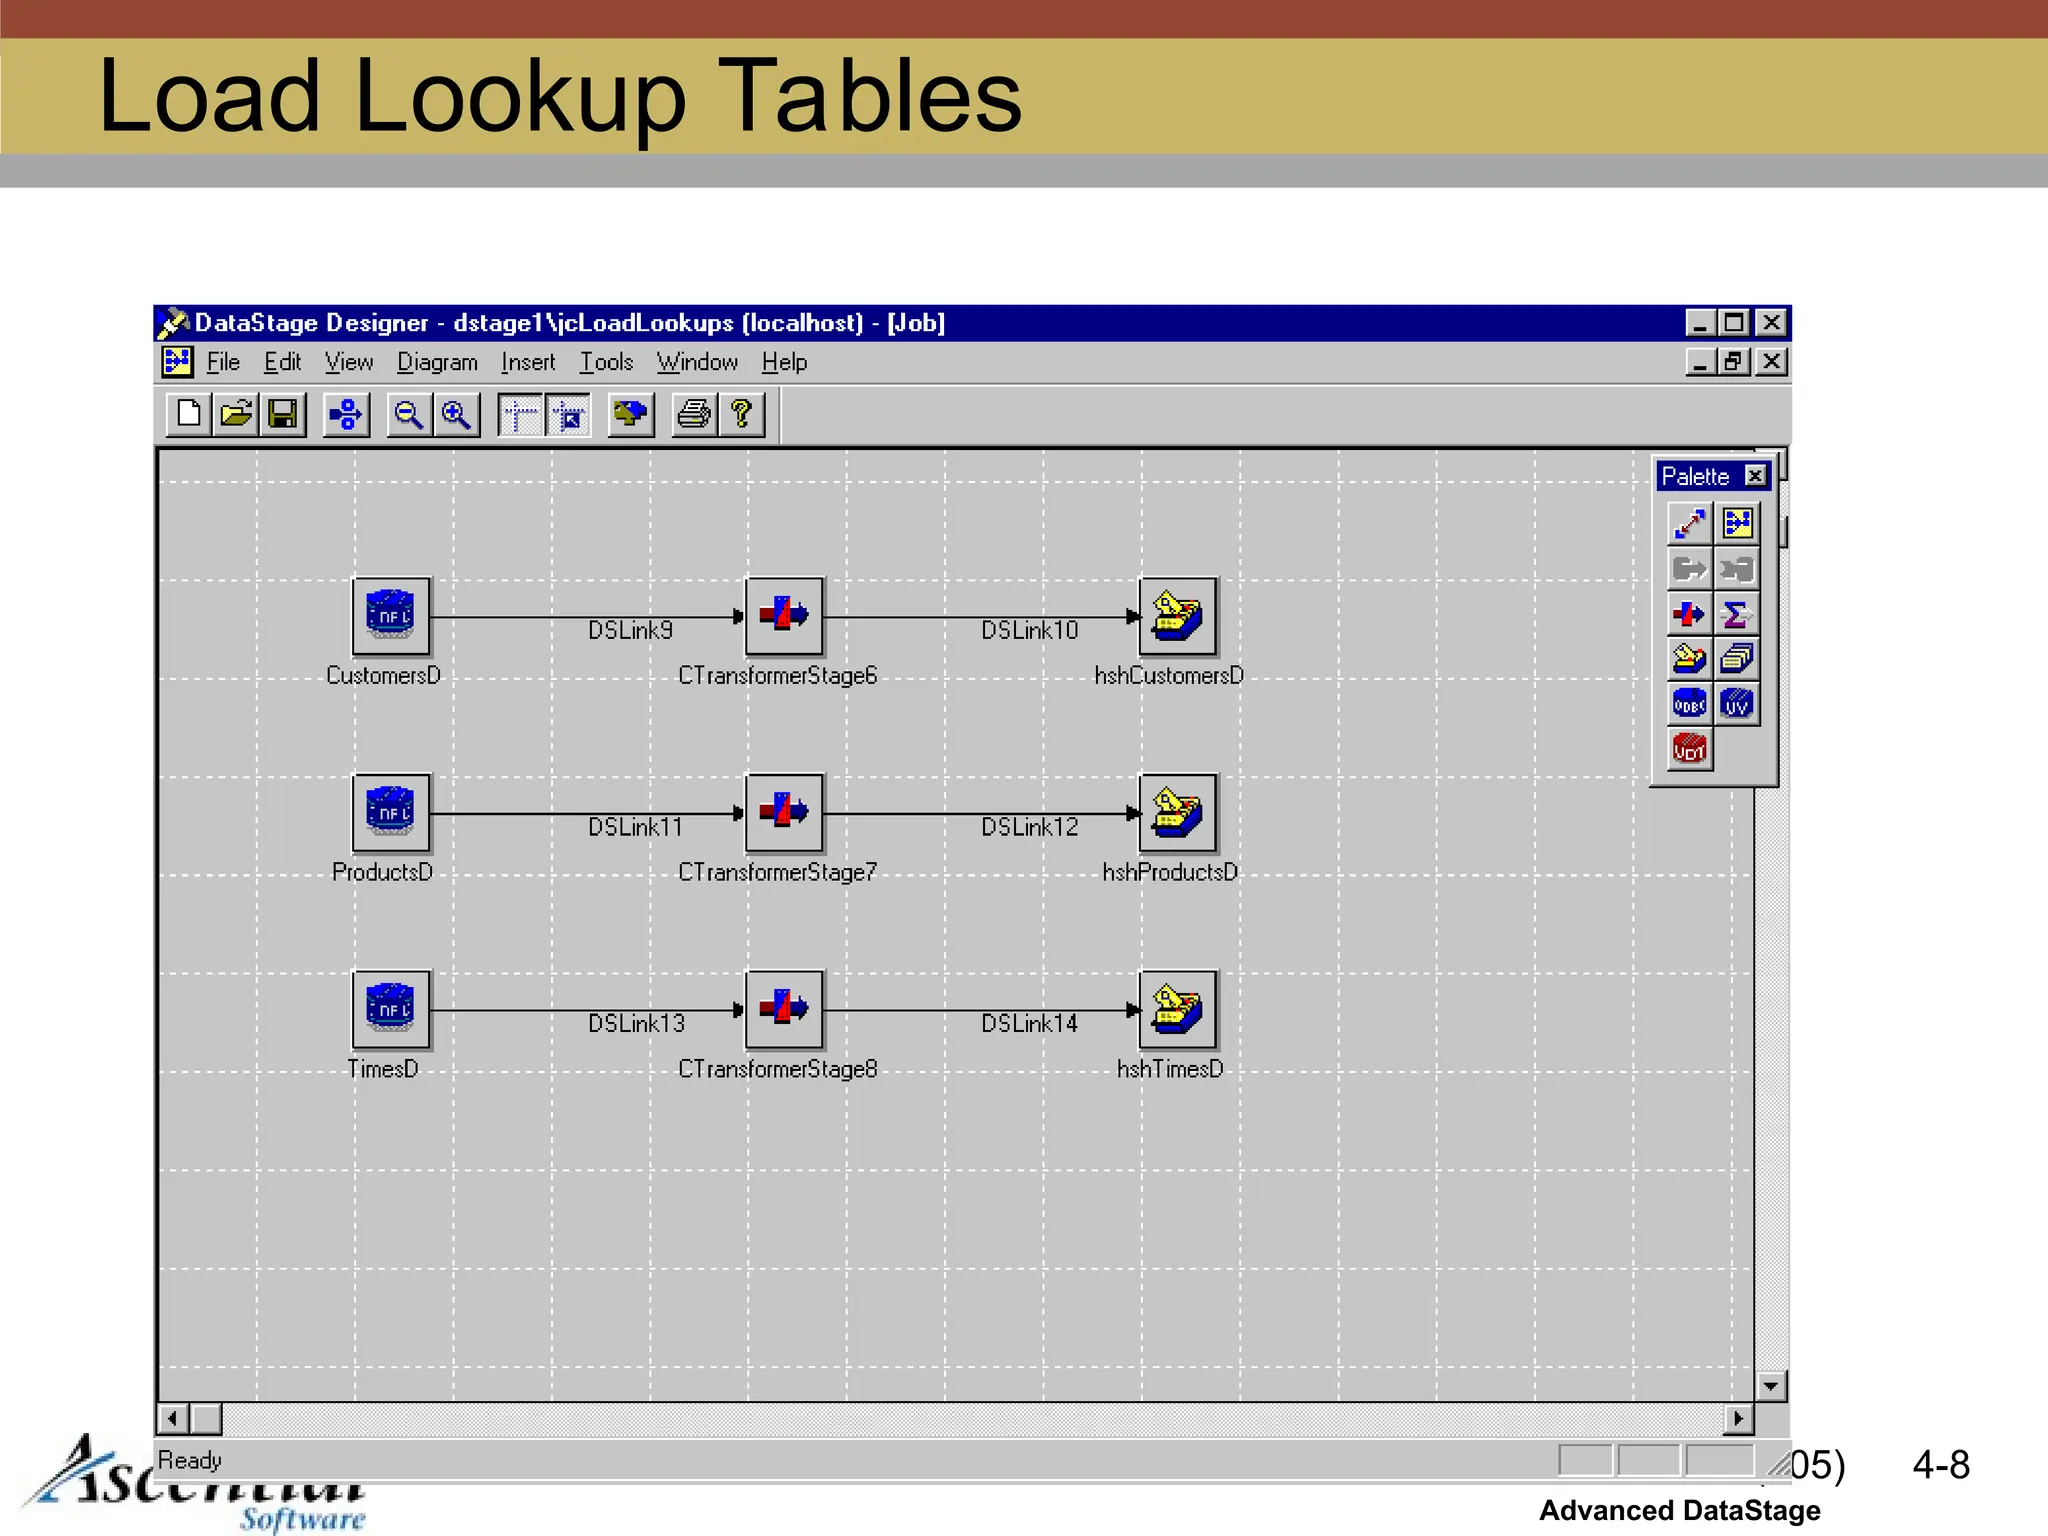Select the ProductsD source stage

[391, 812]
